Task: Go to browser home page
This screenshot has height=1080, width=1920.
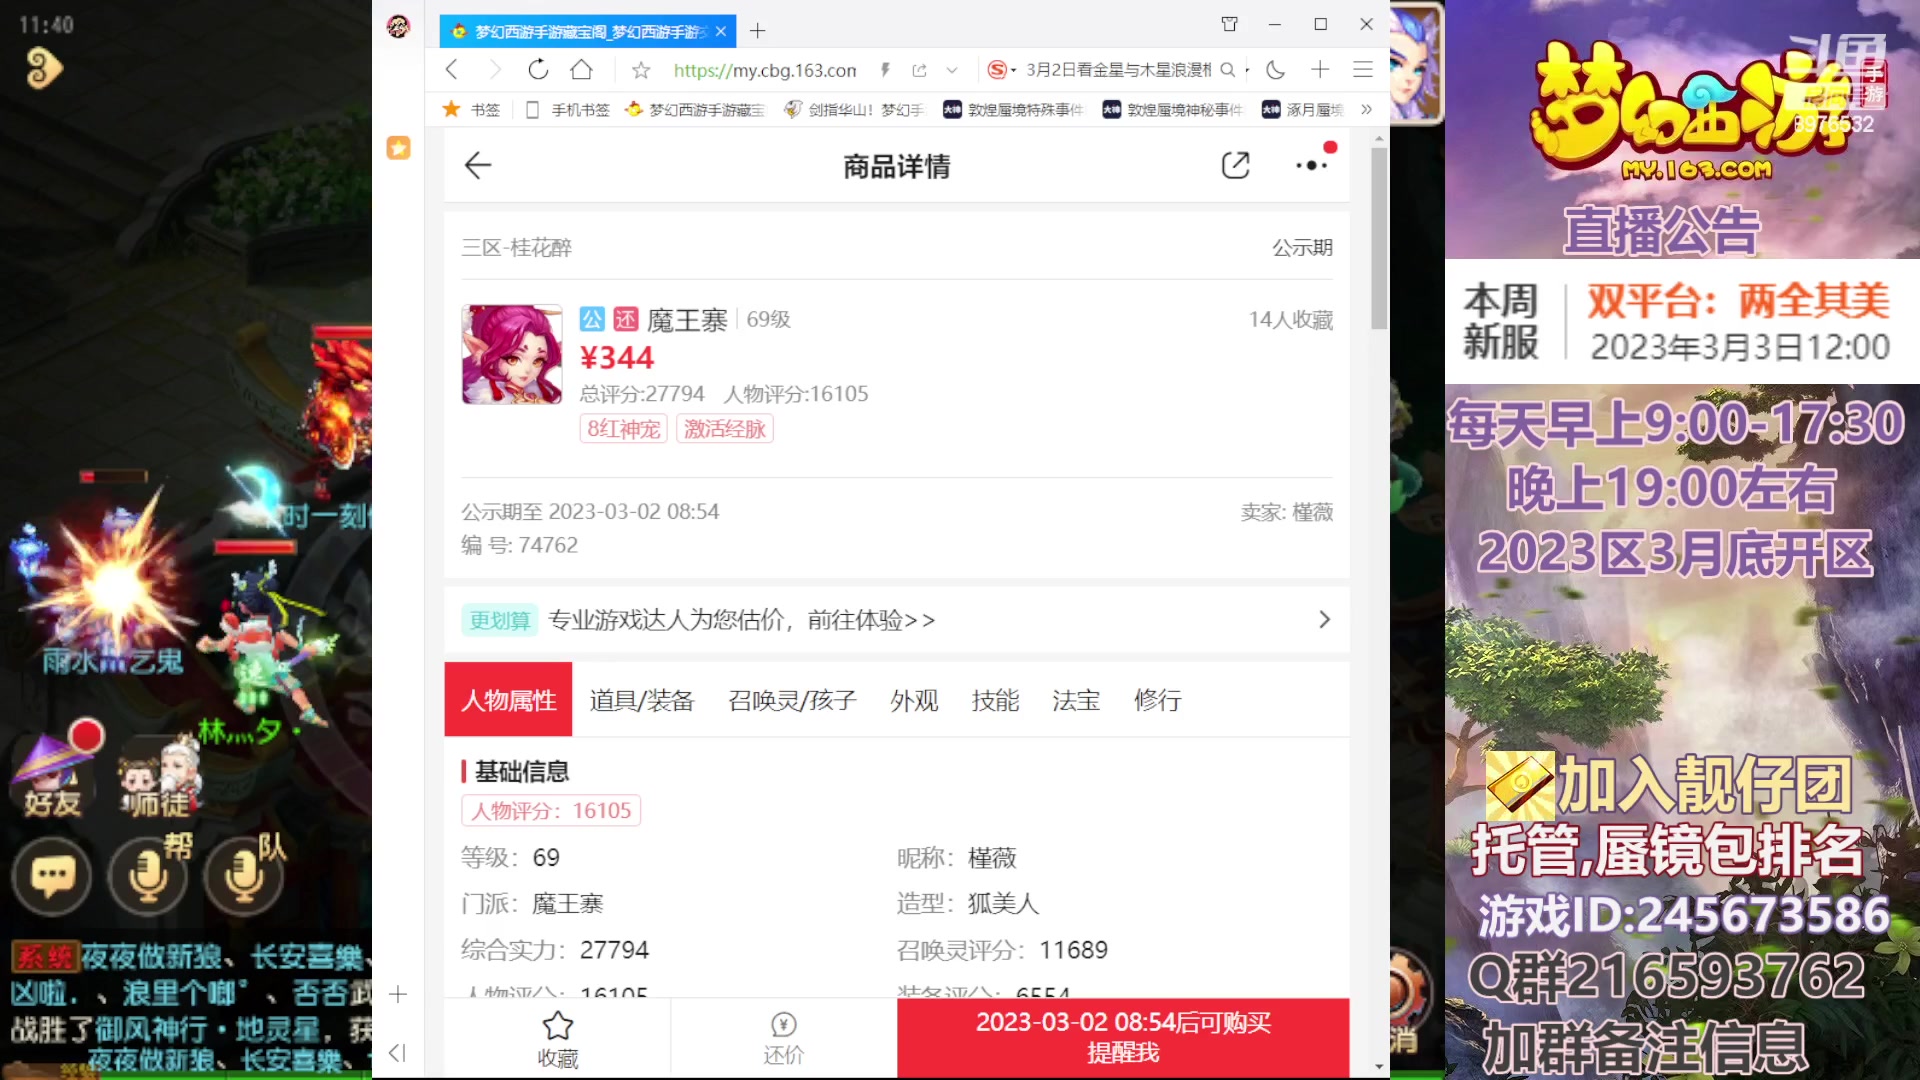Action: tap(581, 70)
